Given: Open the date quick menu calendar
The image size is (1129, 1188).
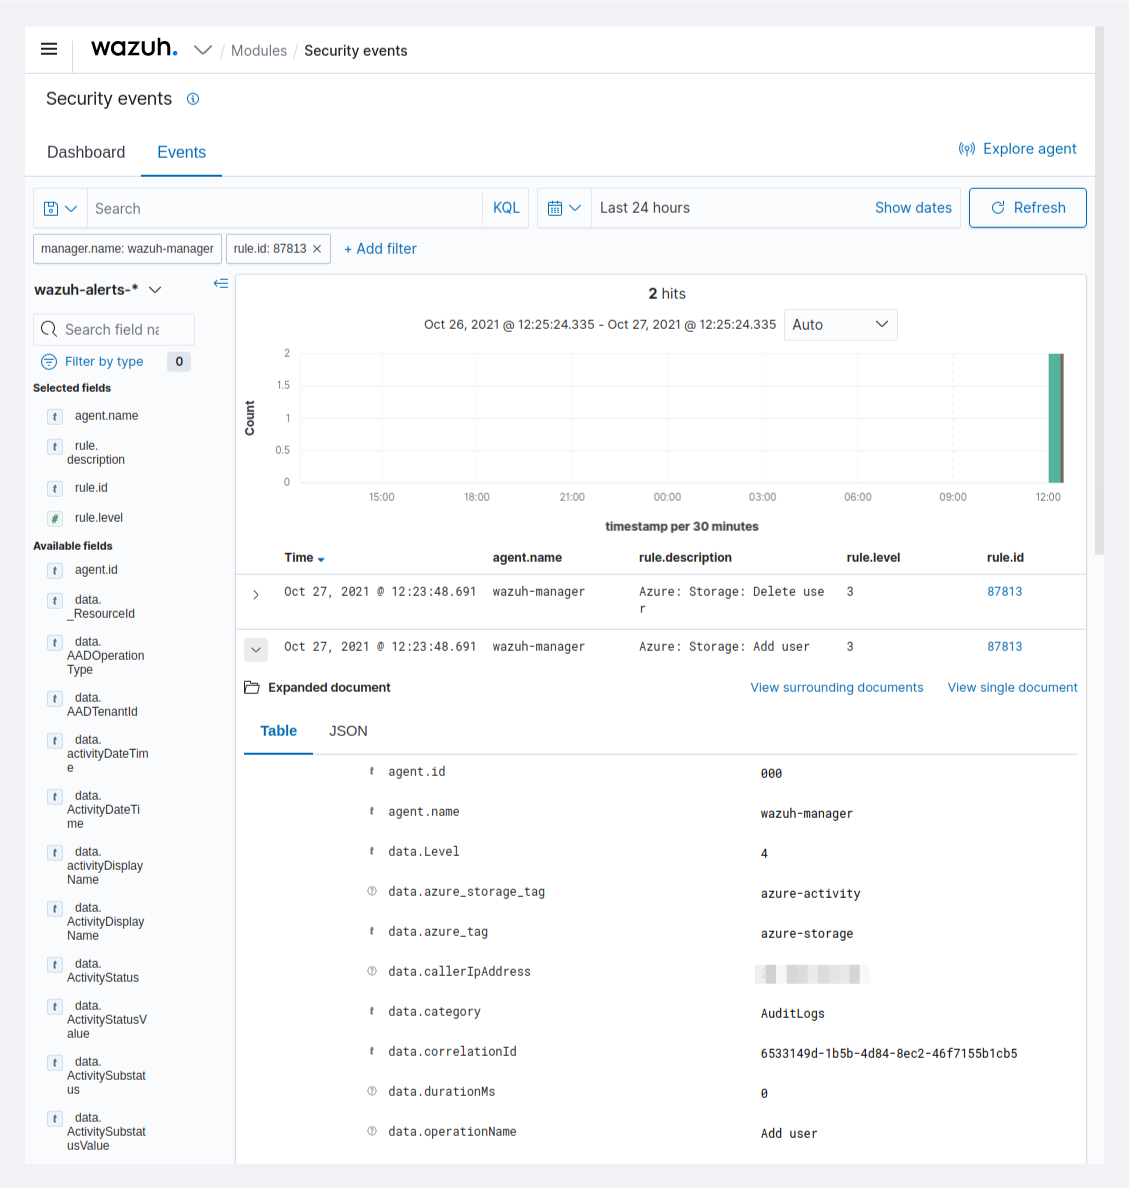Looking at the screenshot, I should click(x=564, y=208).
